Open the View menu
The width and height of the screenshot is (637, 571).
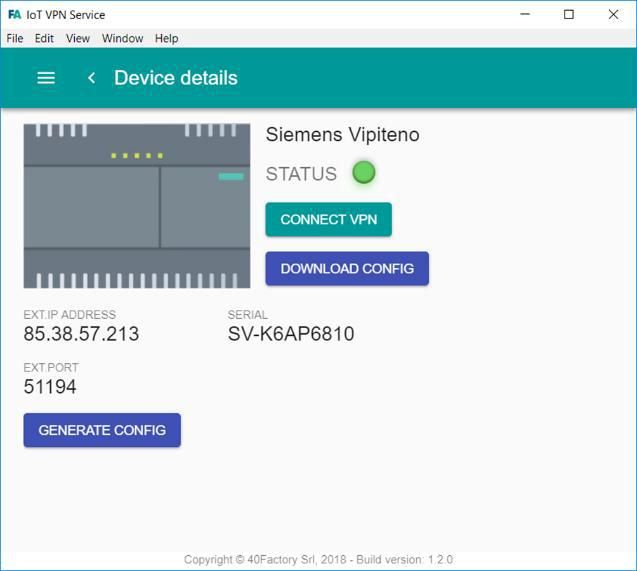(78, 38)
